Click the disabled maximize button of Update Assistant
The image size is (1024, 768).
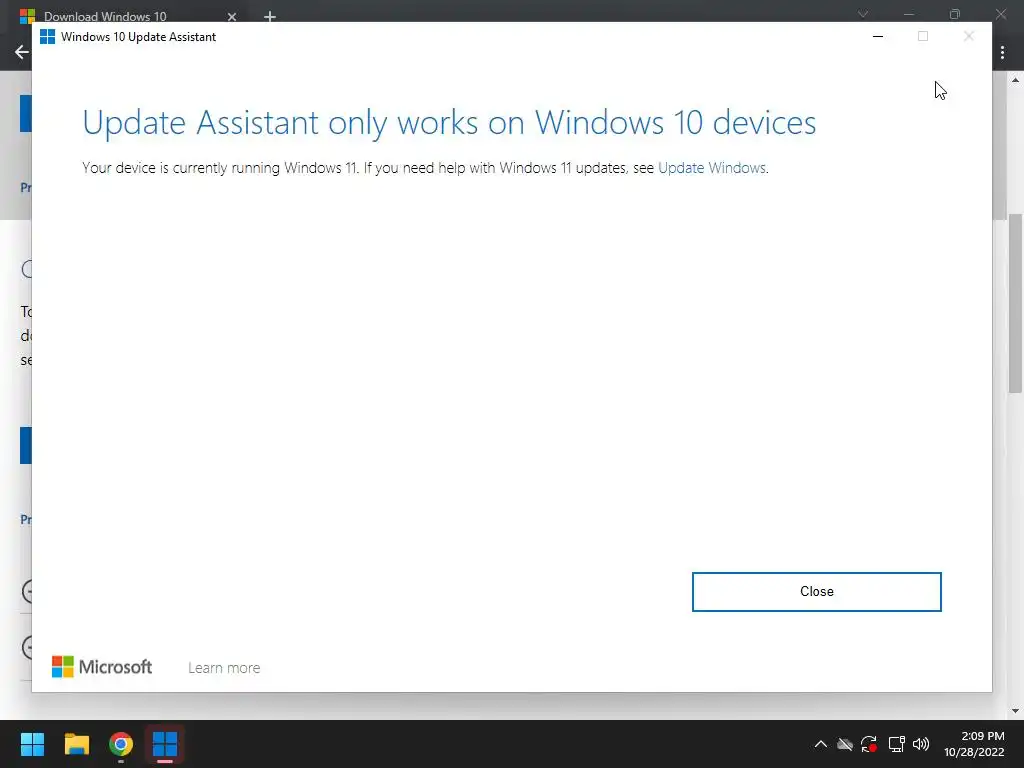point(923,37)
